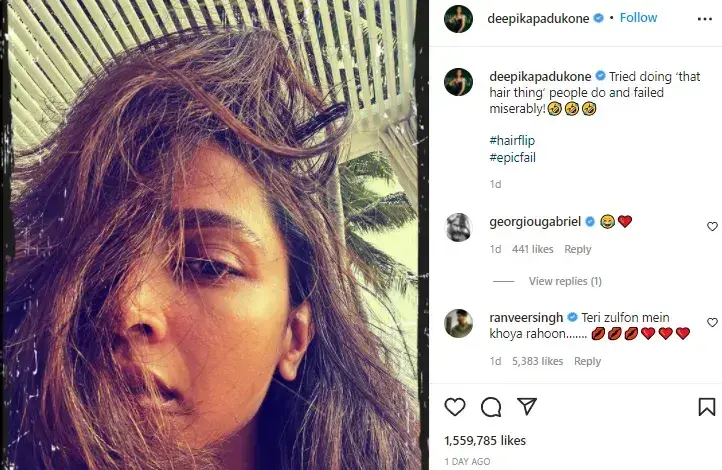Open the selfie photo of the post
The height and width of the screenshot is (470, 722).
[x=214, y=235]
